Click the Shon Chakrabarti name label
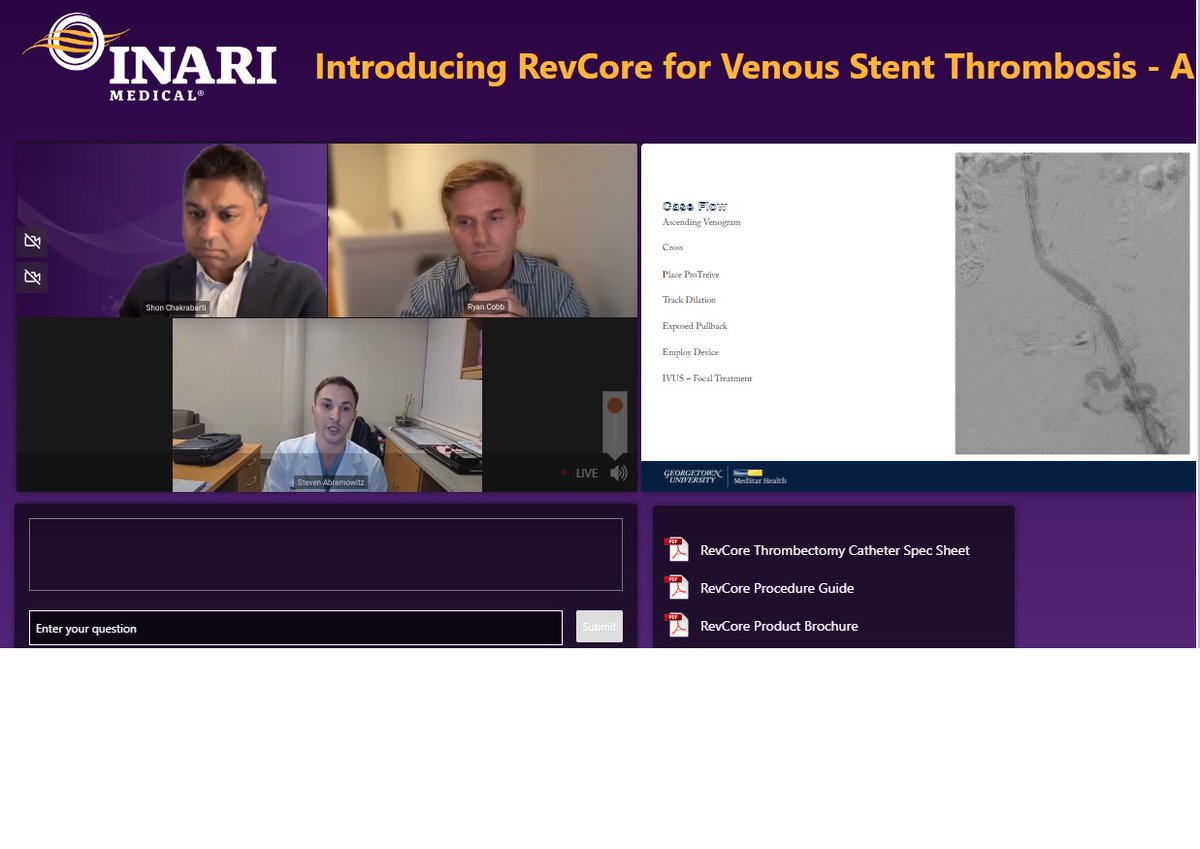This screenshot has width=1200, height=849. (x=174, y=307)
